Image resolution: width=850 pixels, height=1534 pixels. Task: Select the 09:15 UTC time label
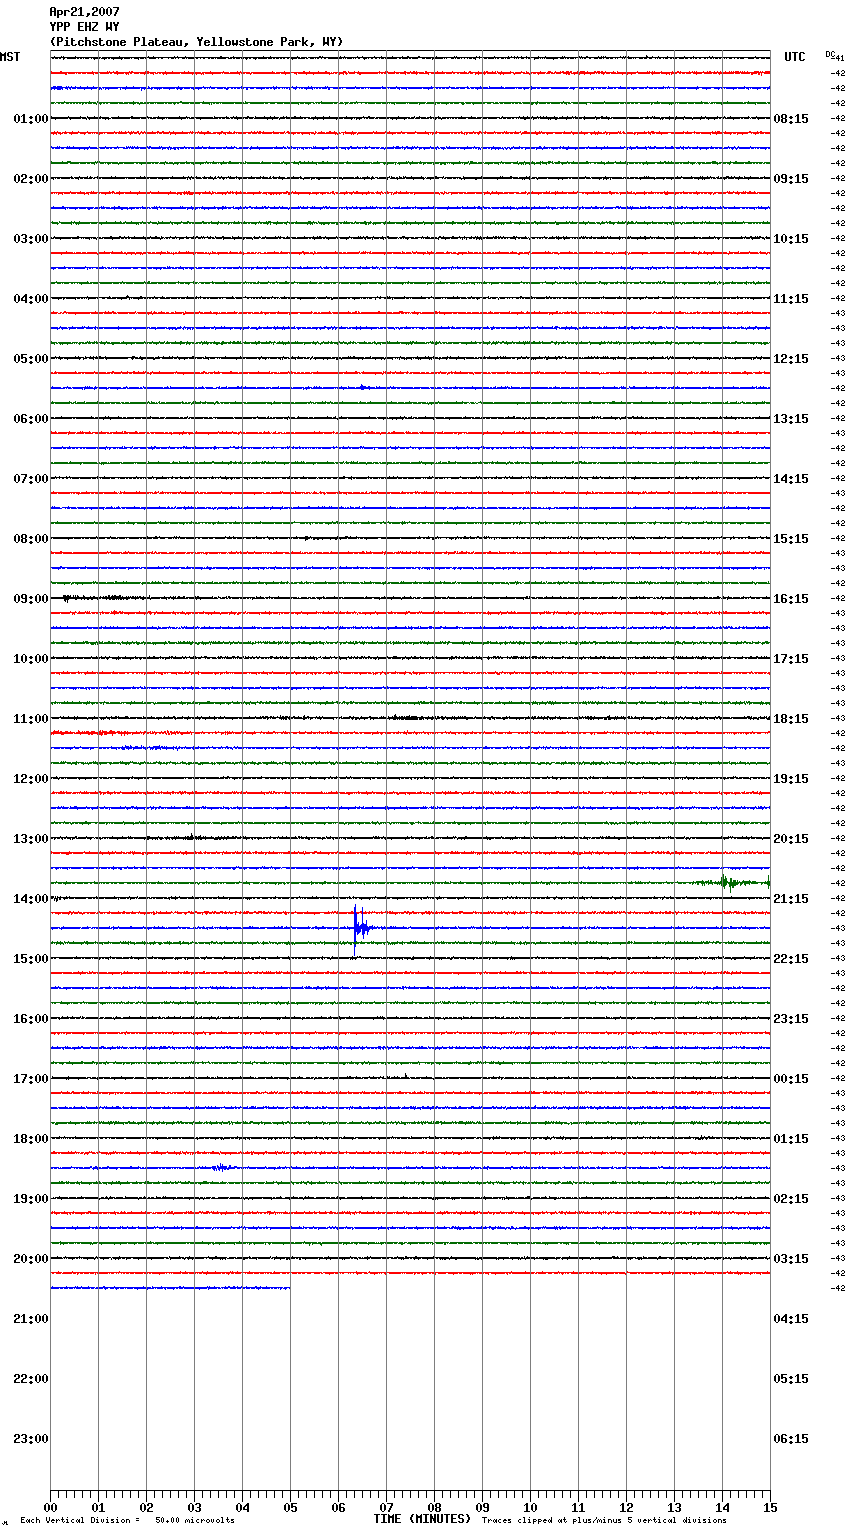791,179
